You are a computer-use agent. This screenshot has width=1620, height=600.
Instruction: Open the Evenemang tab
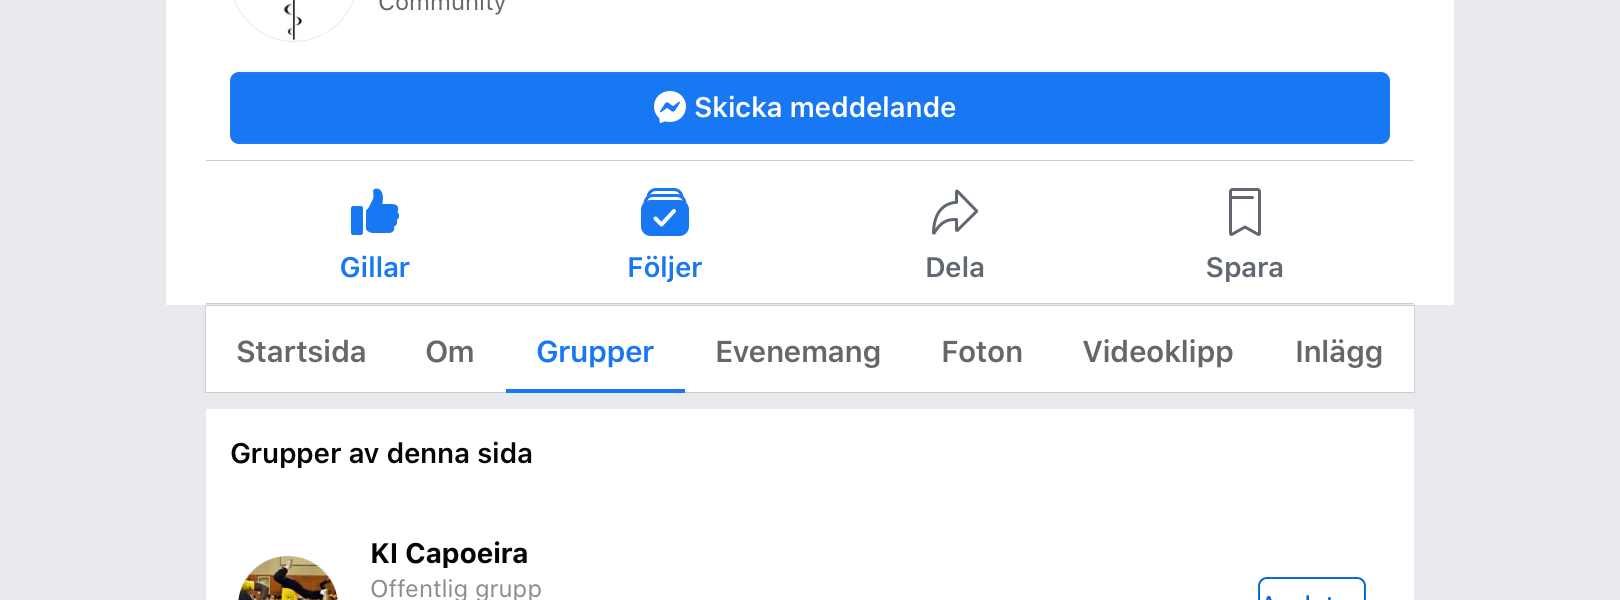pos(798,351)
